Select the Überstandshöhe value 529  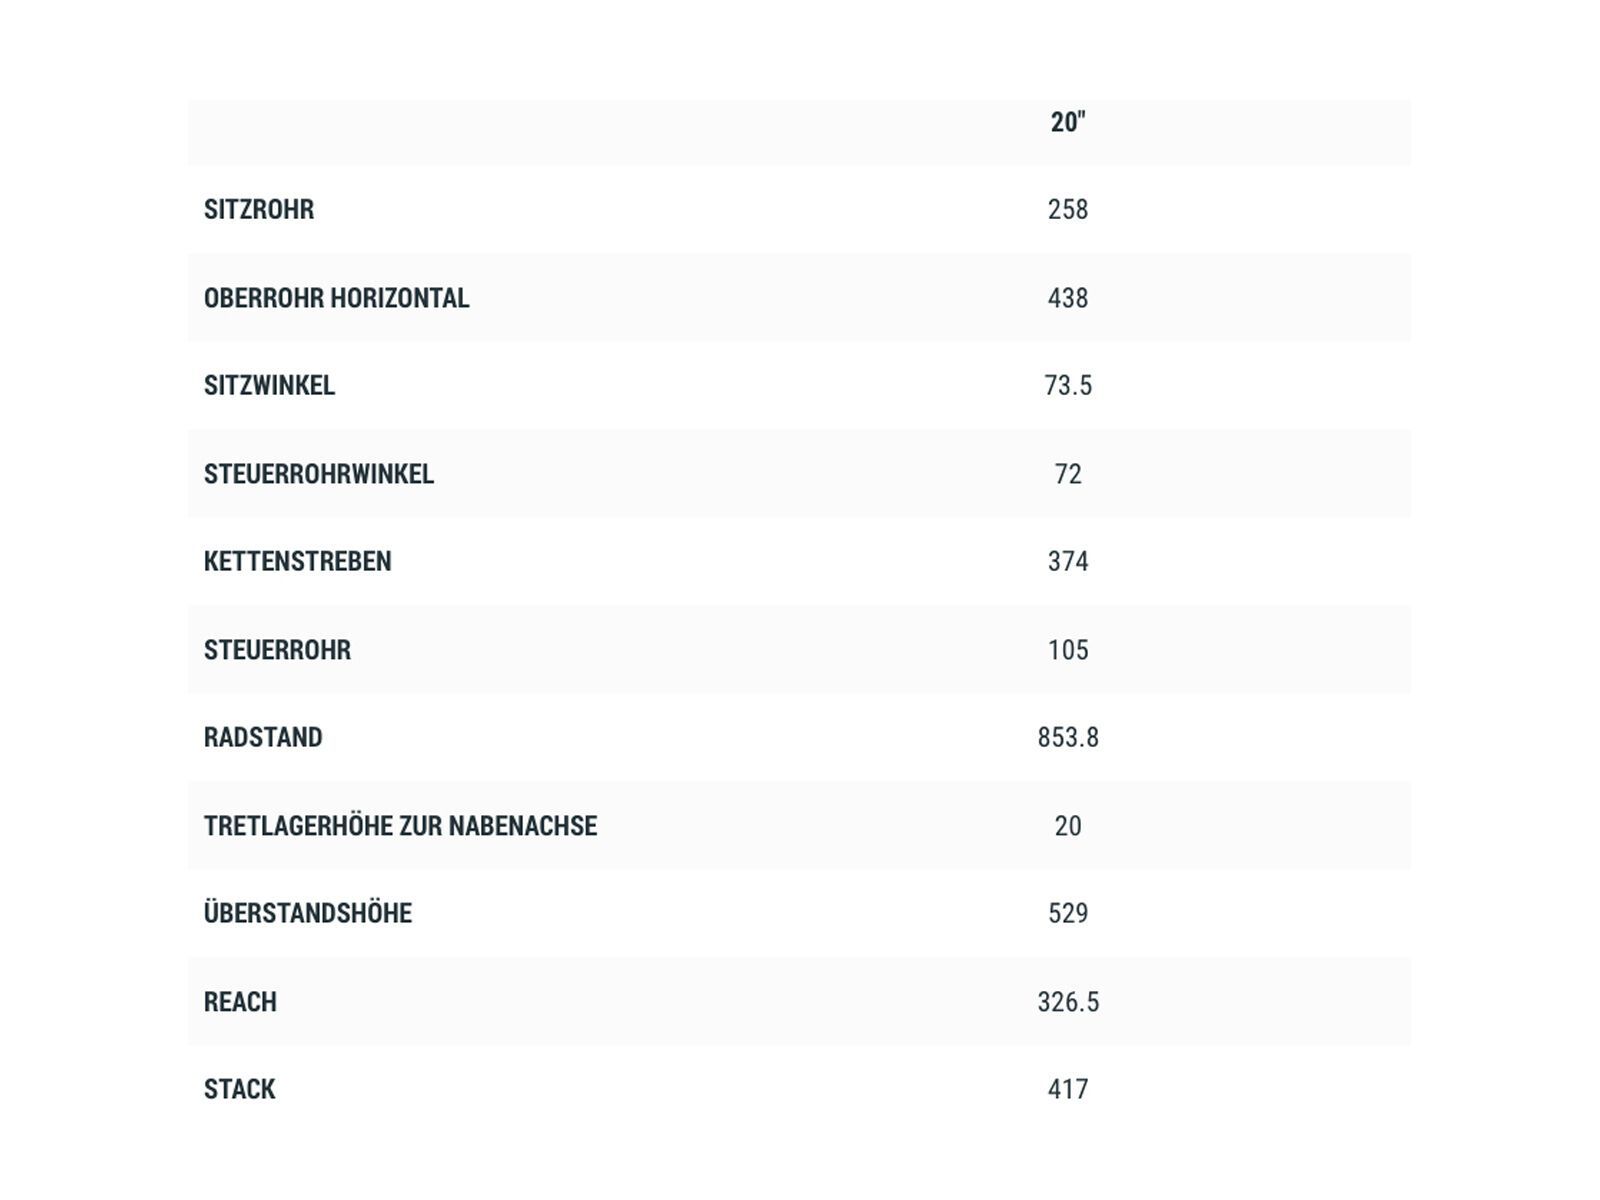1068,914
